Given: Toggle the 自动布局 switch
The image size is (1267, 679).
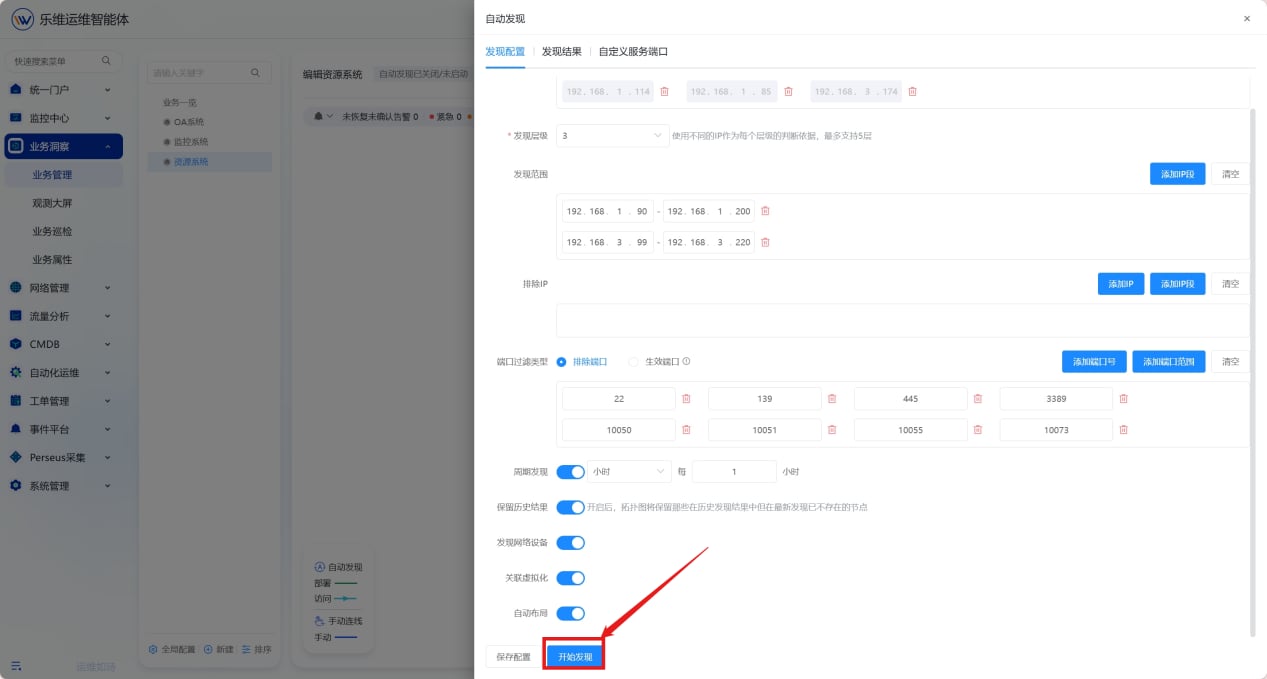Looking at the screenshot, I should (570, 613).
